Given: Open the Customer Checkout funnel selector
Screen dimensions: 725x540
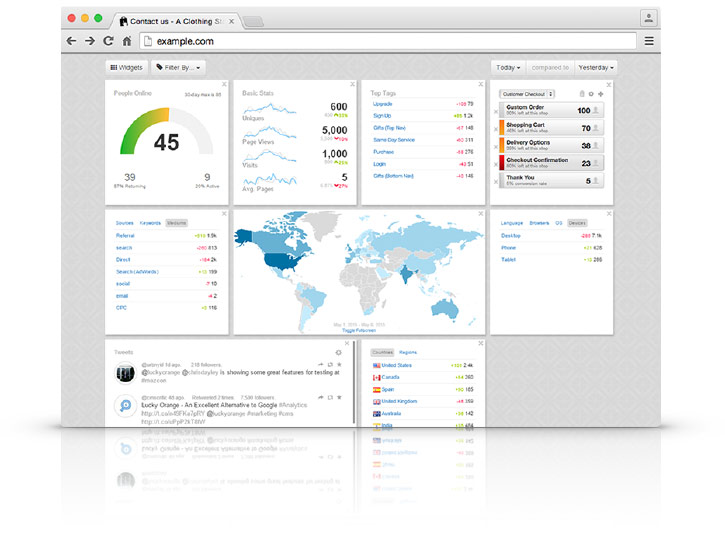Looking at the screenshot, I should 527,94.
